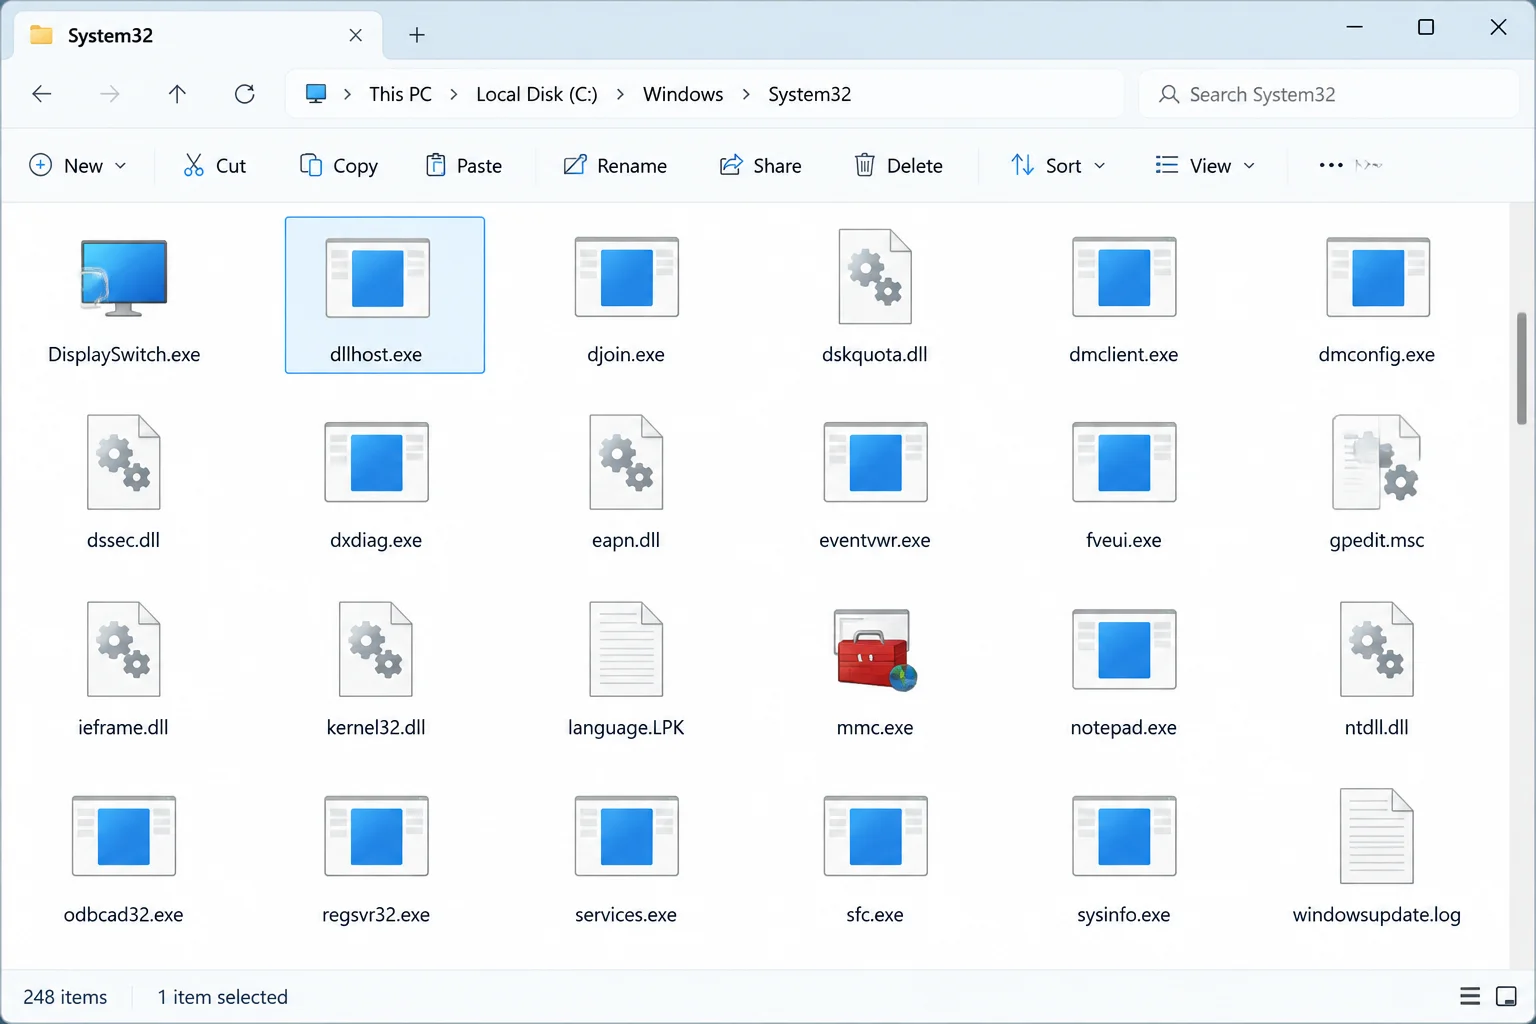Select the file name ntdll.dll
Screen dimensions: 1536x1024
tap(1377, 727)
